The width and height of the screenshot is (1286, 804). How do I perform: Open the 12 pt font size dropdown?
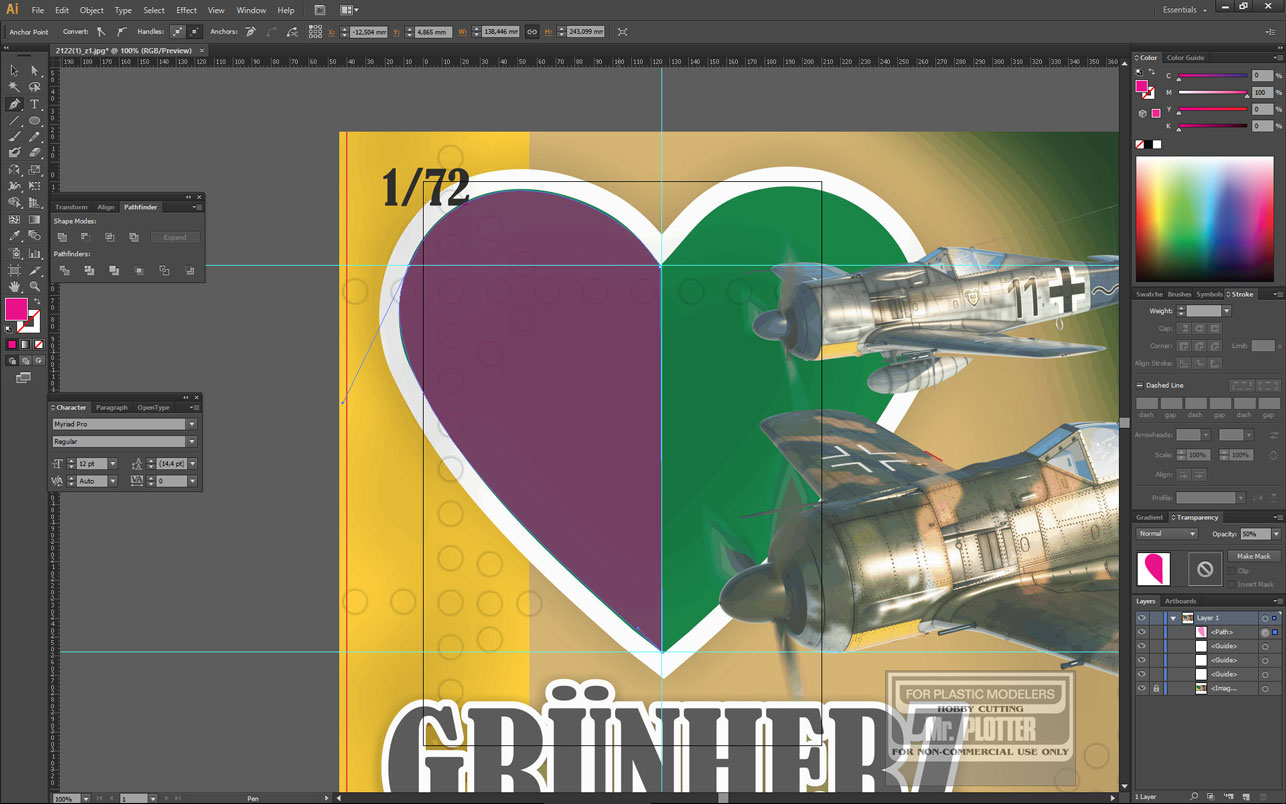[x=113, y=464]
